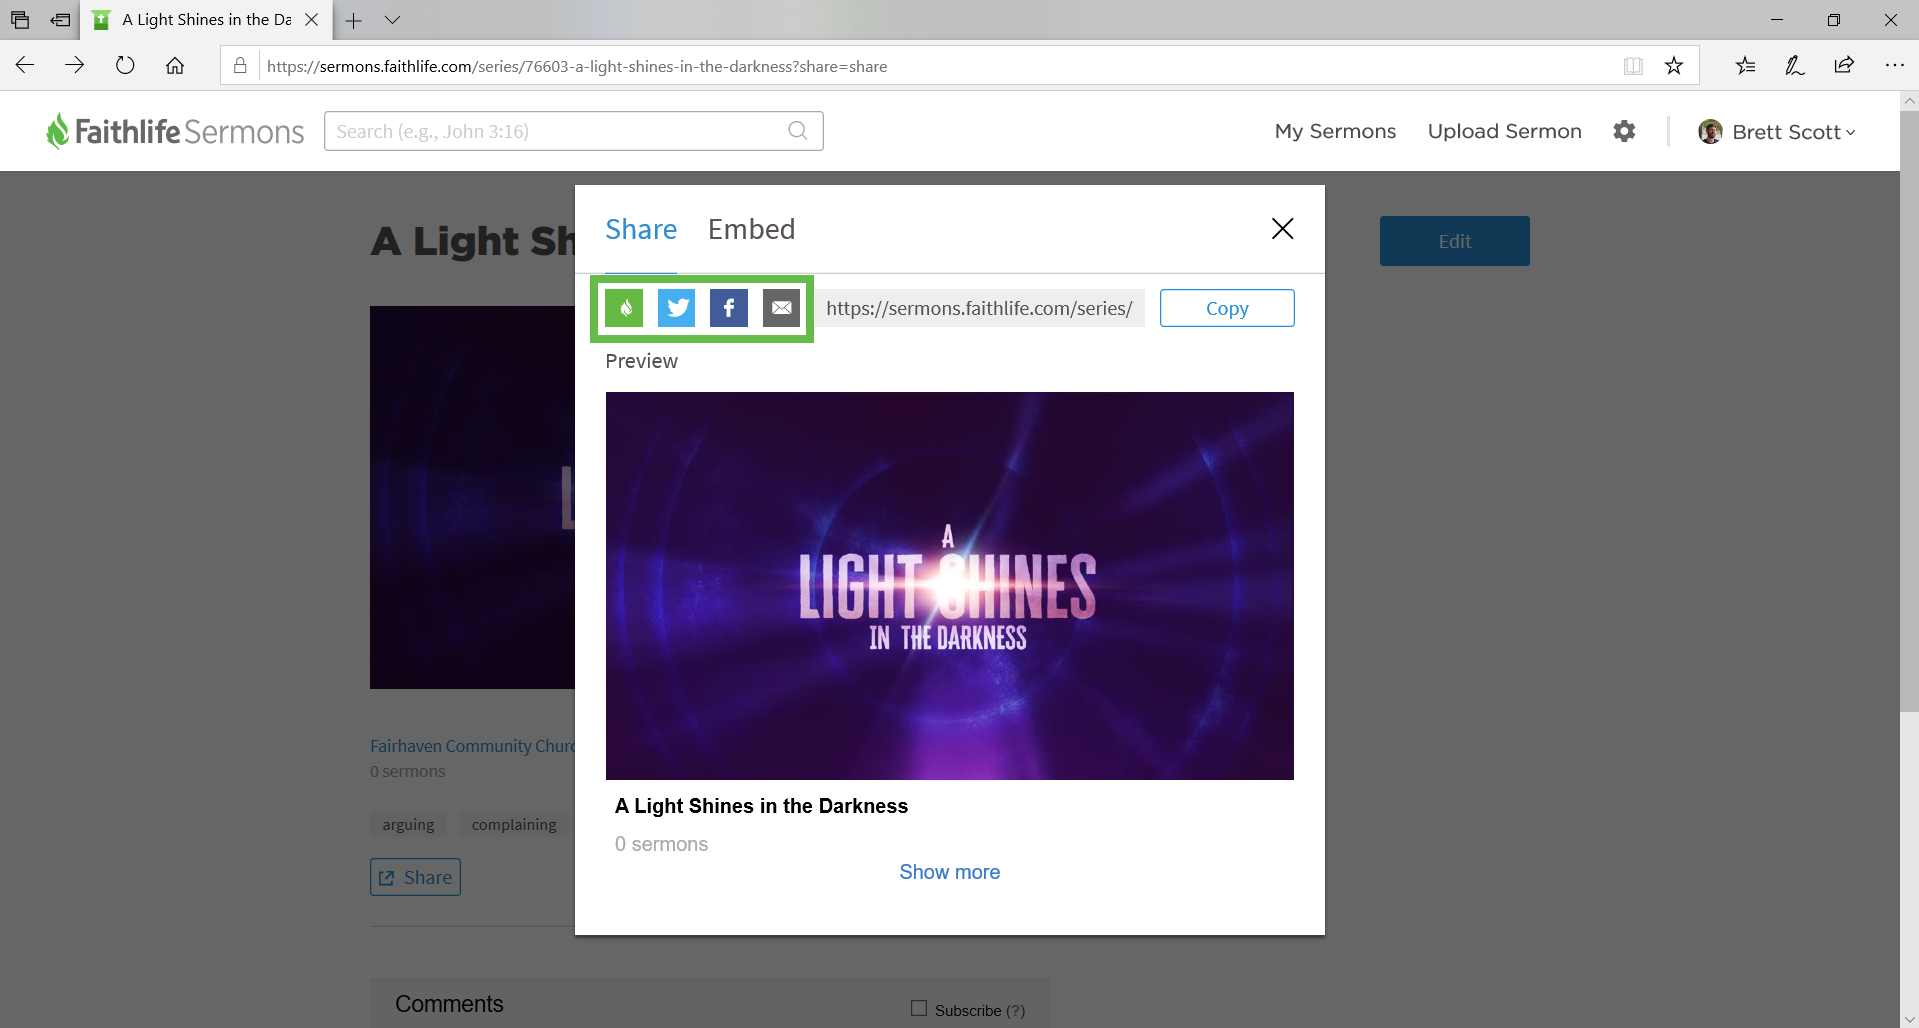The image size is (1919, 1028).
Task: Select the Share tab
Action: tap(641, 229)
